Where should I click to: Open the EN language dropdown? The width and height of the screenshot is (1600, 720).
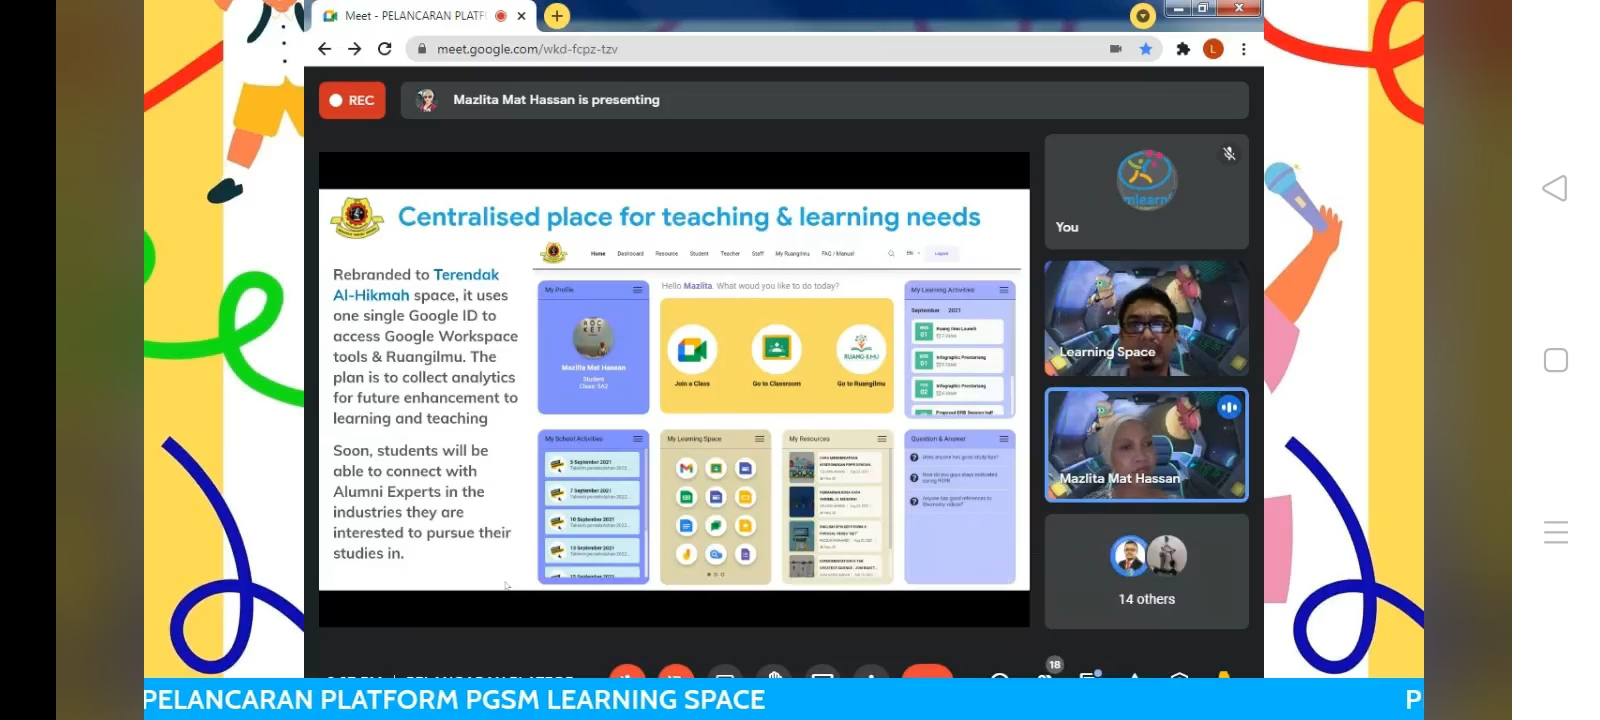(x=912, y=254)
